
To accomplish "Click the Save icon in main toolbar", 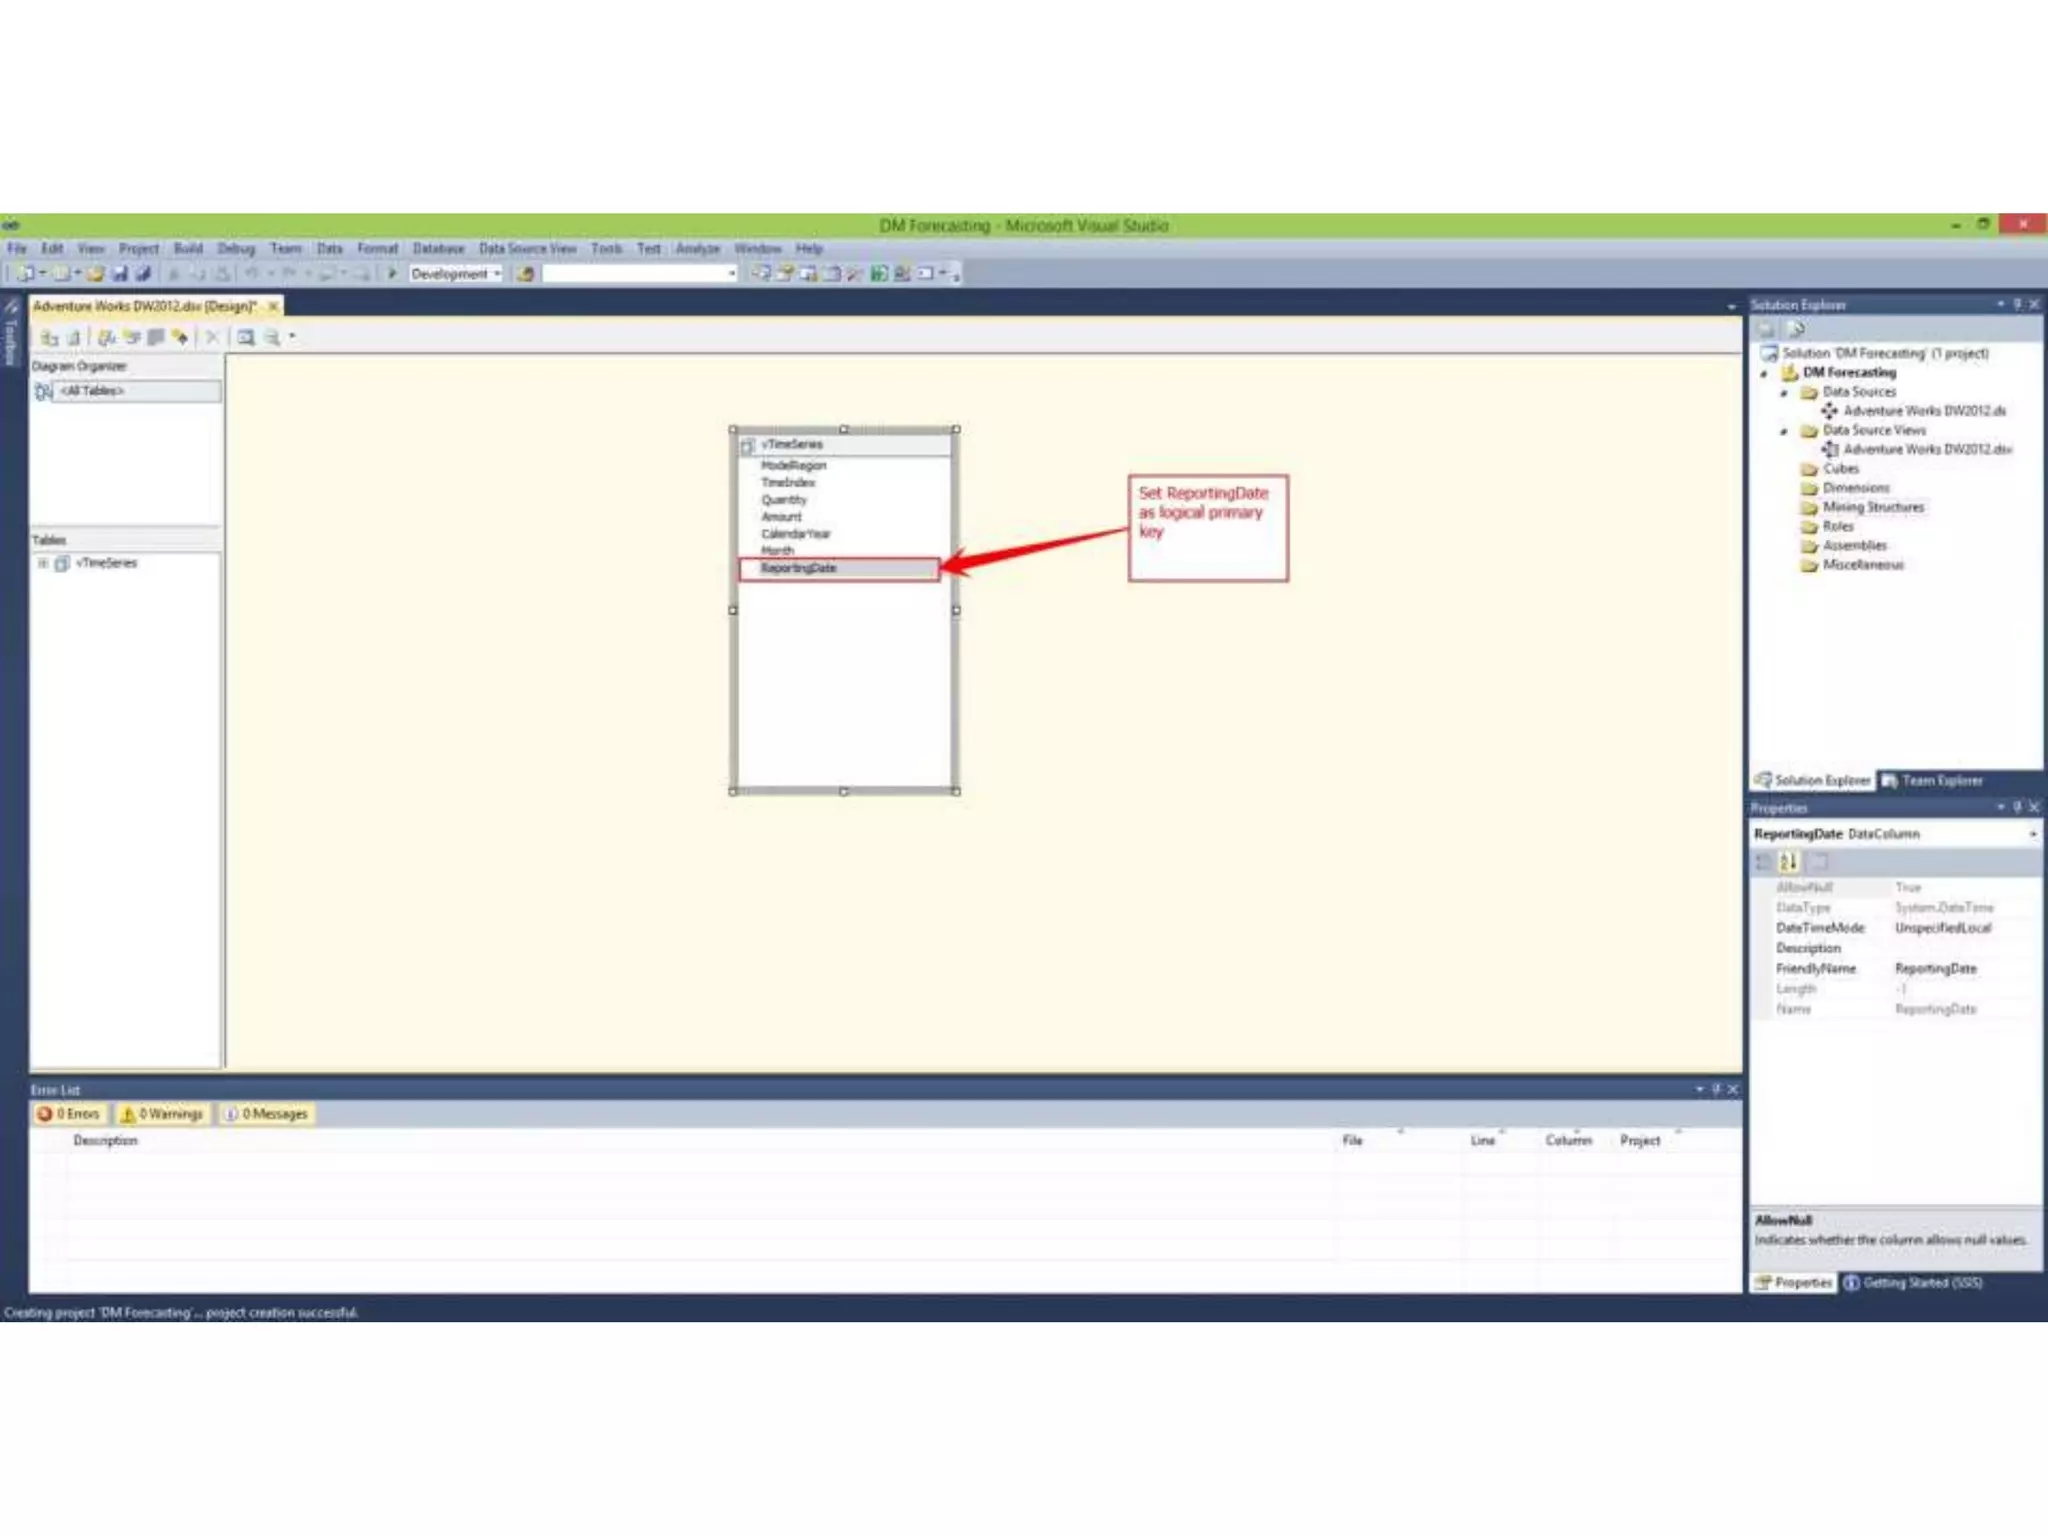I will pyautogui.click(x=119, y=273).
